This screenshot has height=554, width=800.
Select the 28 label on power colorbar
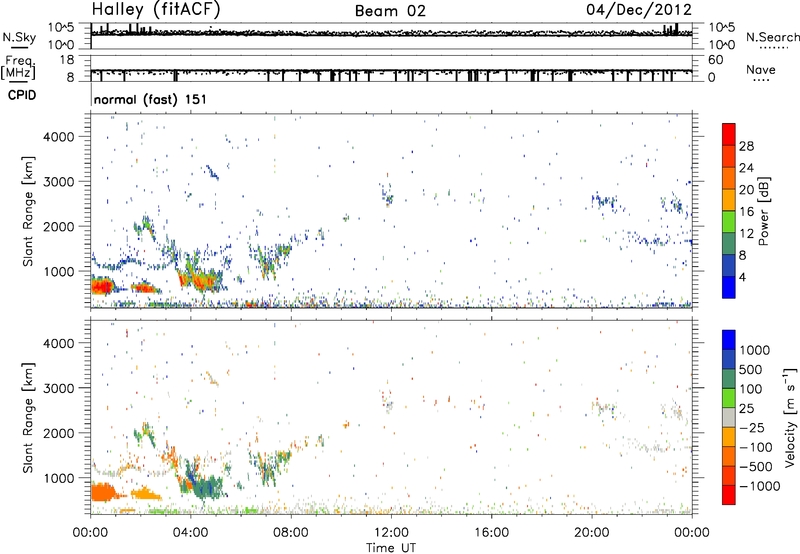click(746, 146)
